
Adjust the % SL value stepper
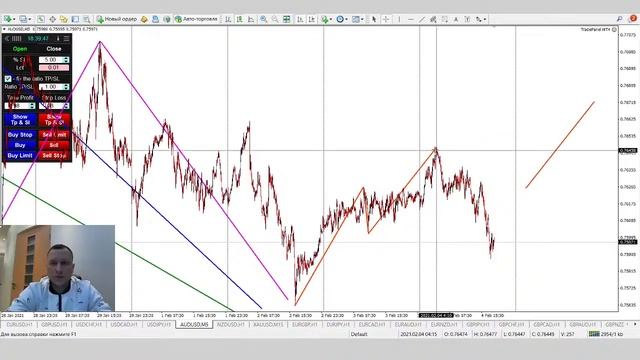pyautogui.click(x=67, y=60)
